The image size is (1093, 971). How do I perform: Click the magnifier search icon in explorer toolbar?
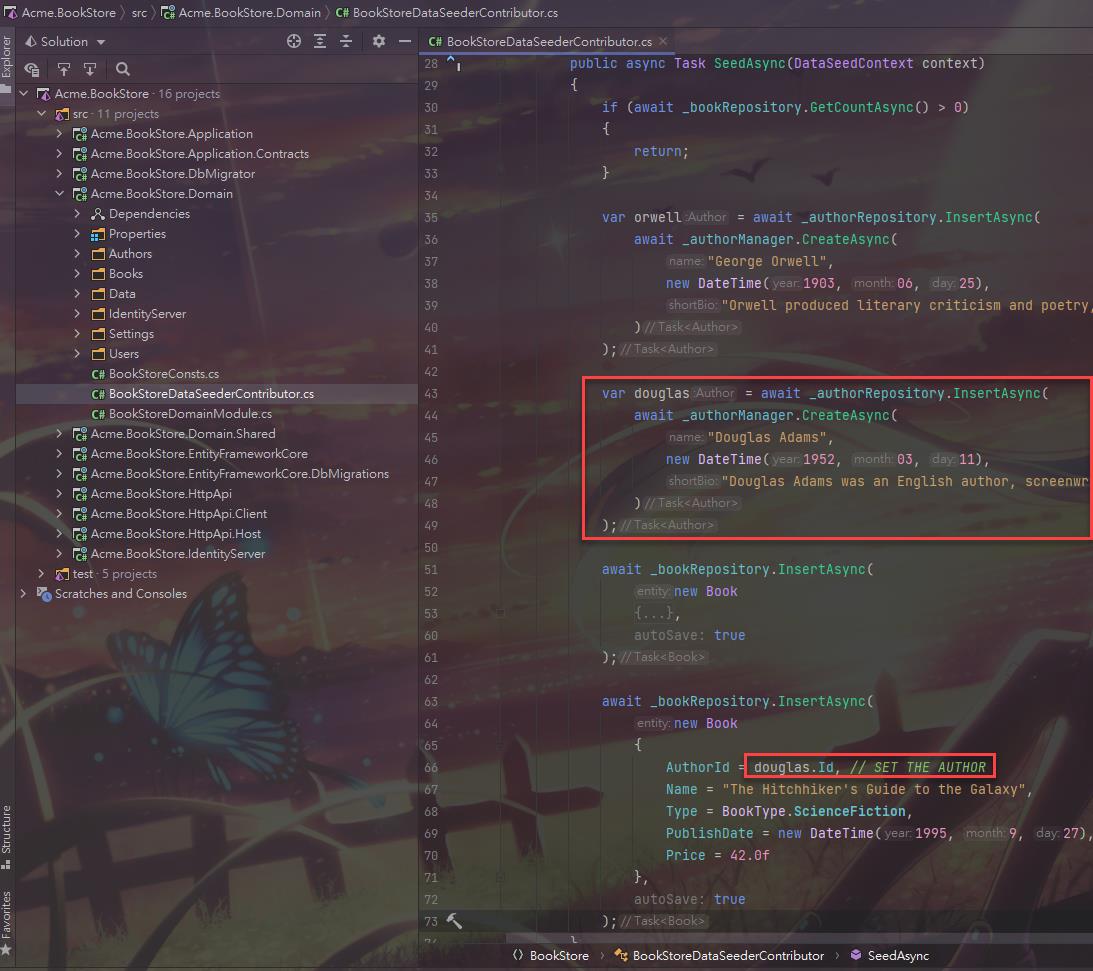pyautogui.click(x=123, y=69)
